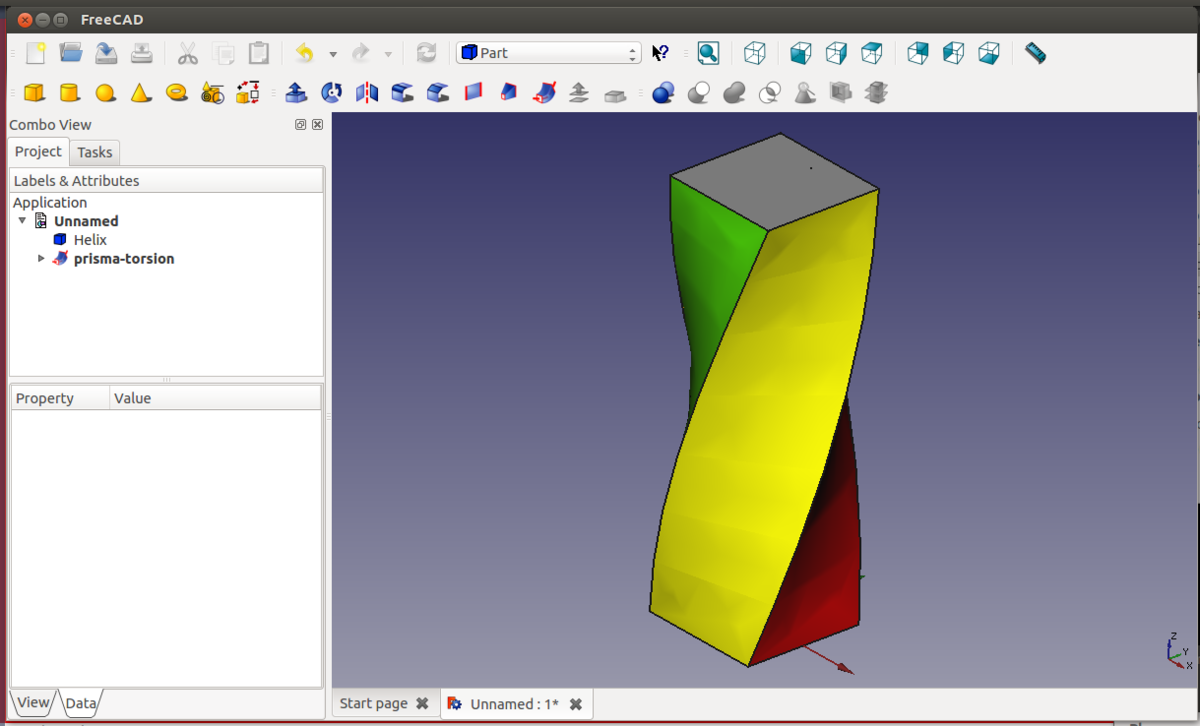Open the Boolean operation tool
1200x726 pixels.
(x=662, y=93)
